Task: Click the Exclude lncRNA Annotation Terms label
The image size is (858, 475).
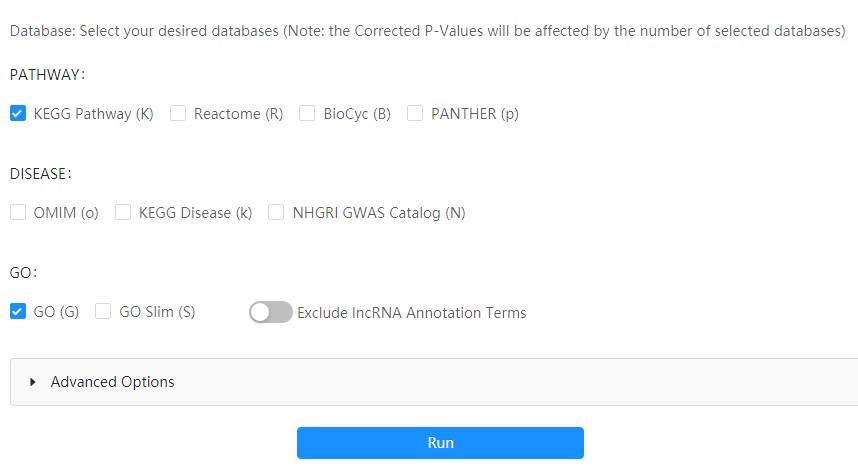Action: tap(411, 312)
